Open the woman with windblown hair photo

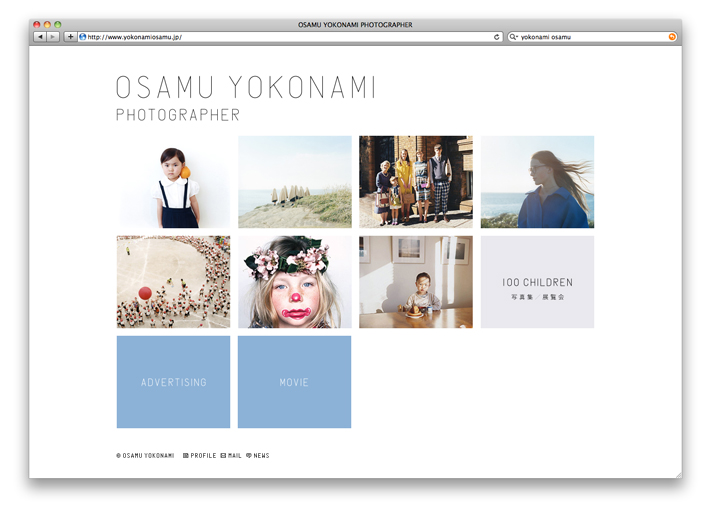click(x=537, y=182)
